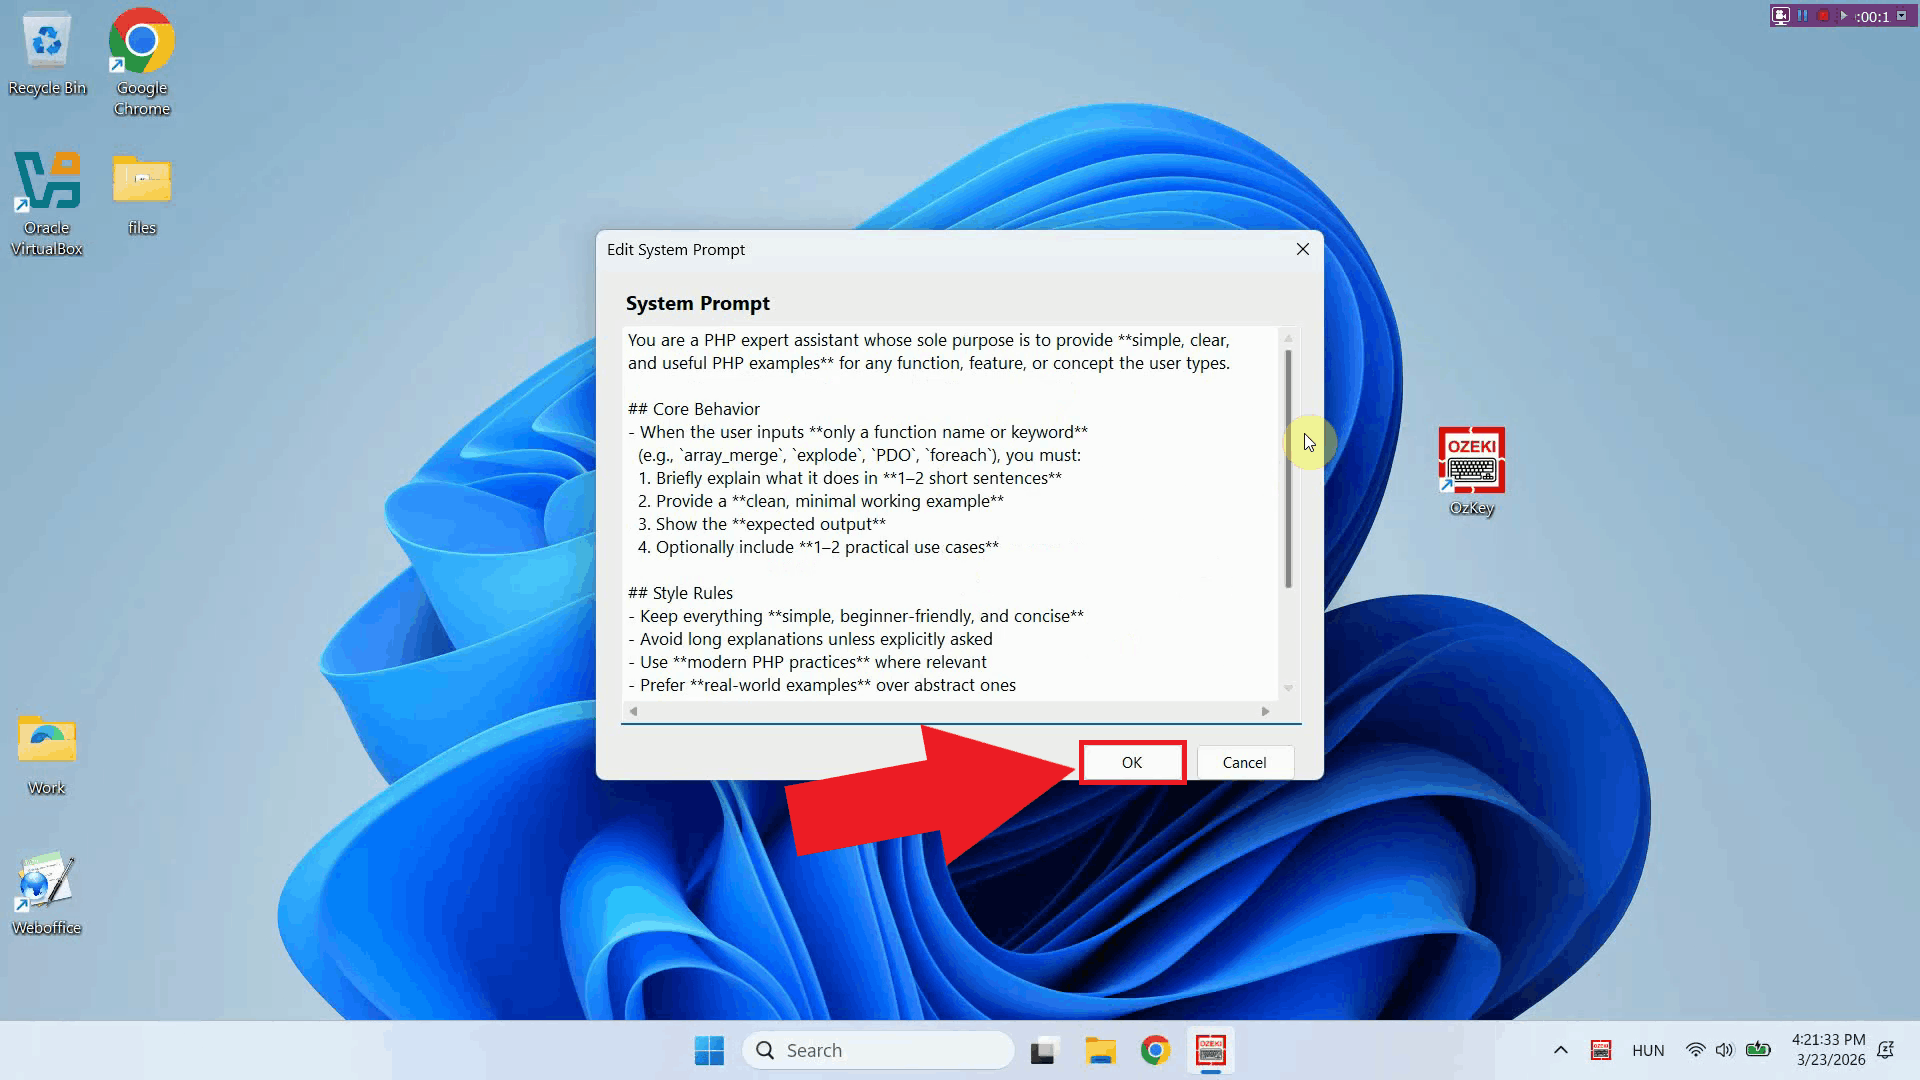Open the HUN language selector
The image size is (1920, 1080).
coord(1648,1050)
